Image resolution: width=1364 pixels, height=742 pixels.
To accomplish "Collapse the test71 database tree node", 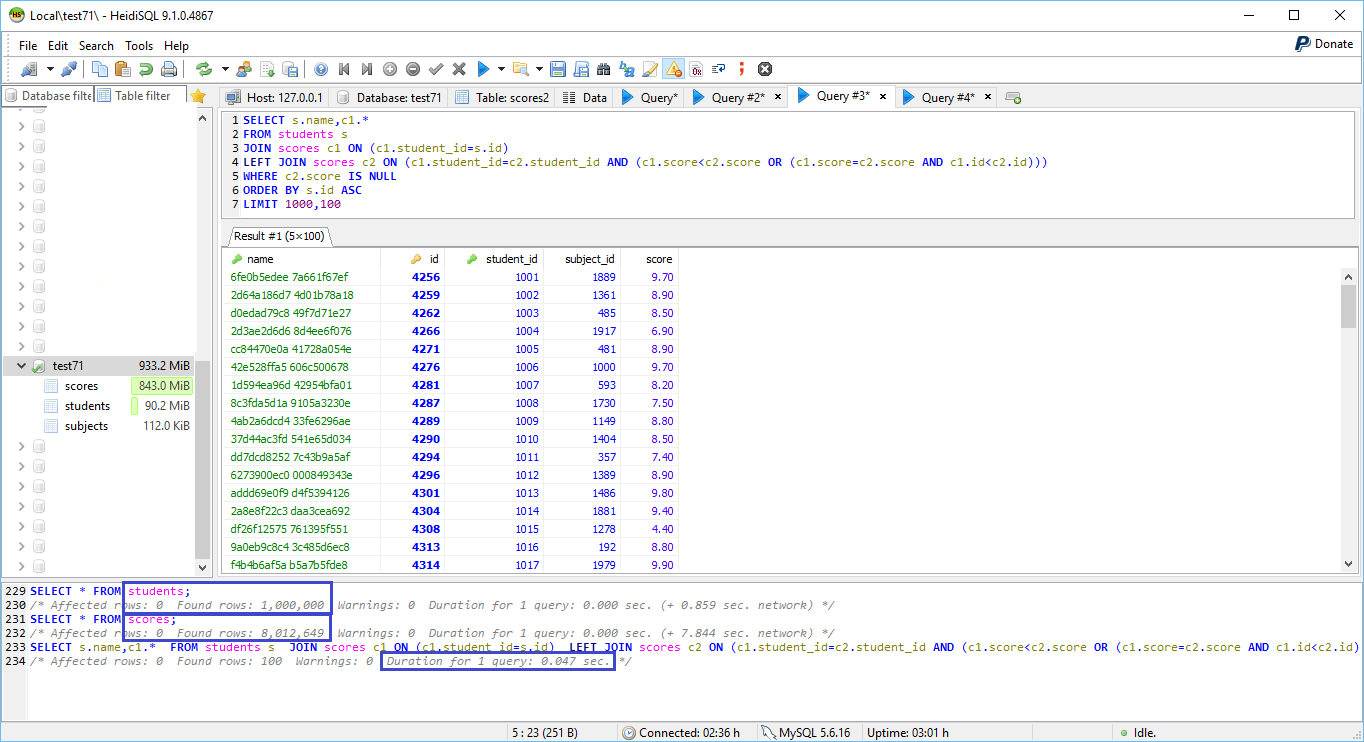I will 21,366.
